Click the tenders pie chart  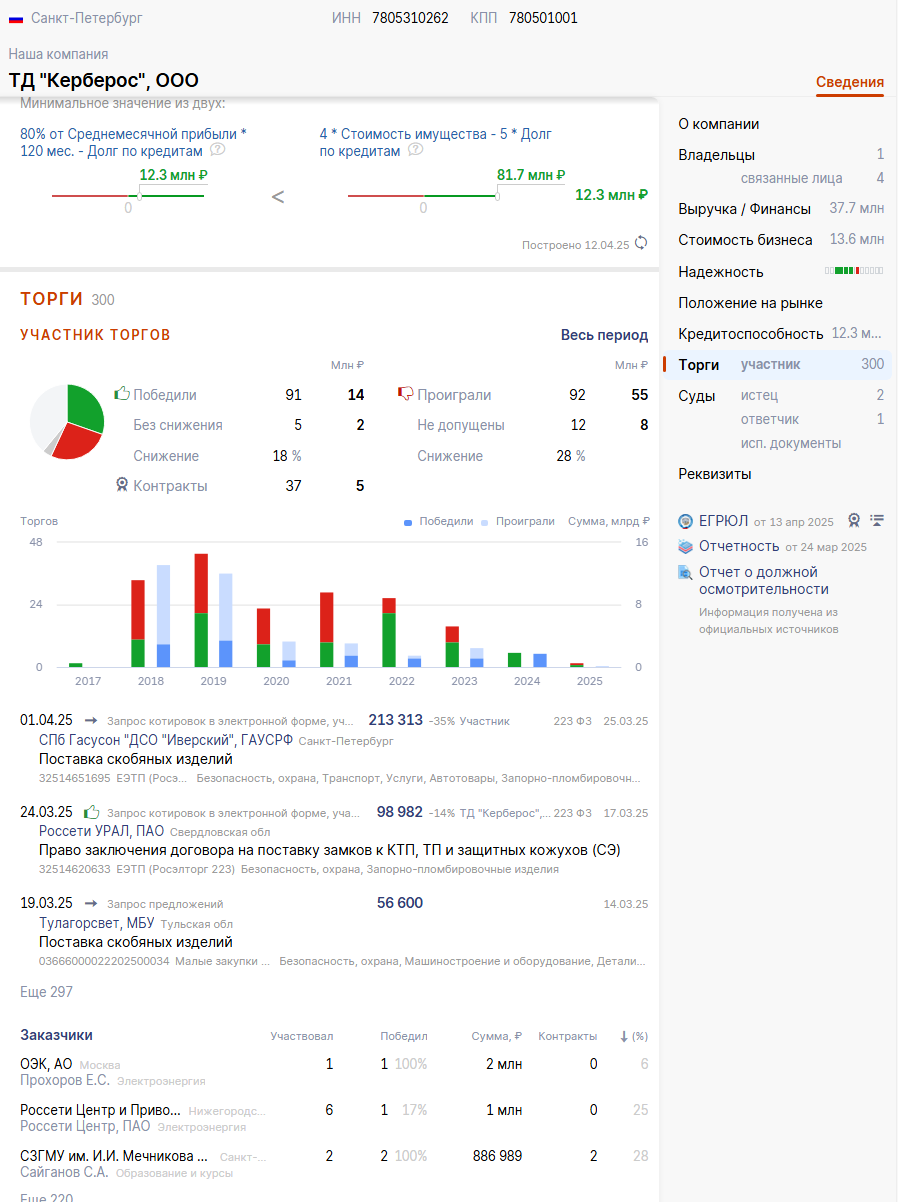(x=67, y=421)
